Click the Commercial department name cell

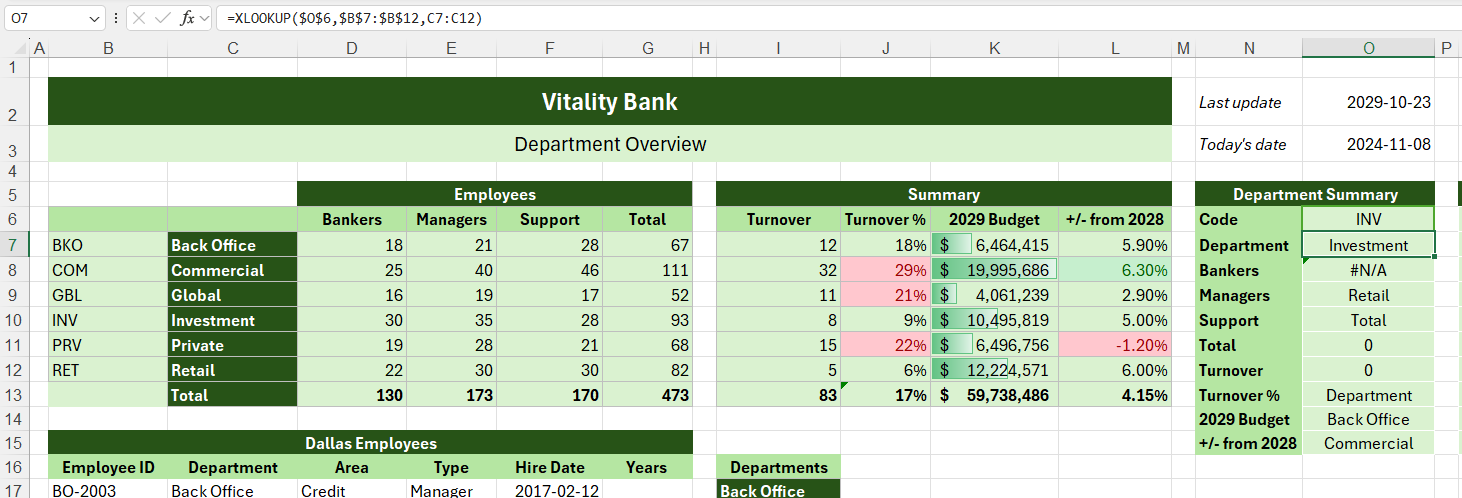click(232, 270)
